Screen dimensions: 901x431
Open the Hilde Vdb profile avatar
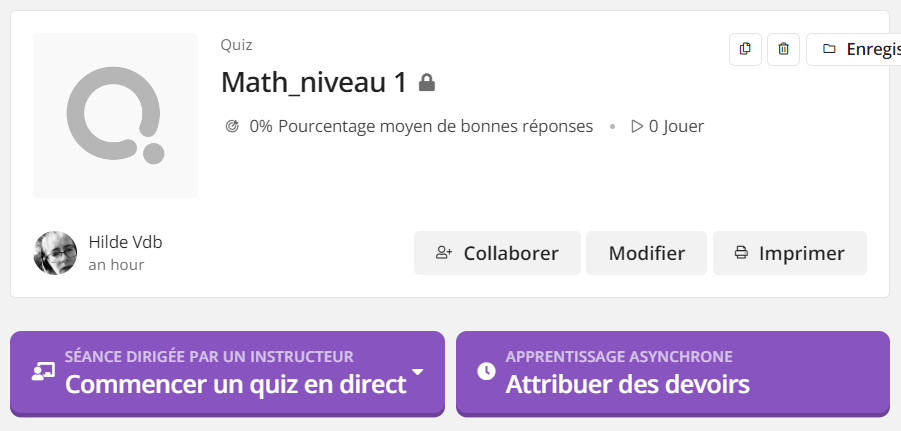tap(55, 253)
